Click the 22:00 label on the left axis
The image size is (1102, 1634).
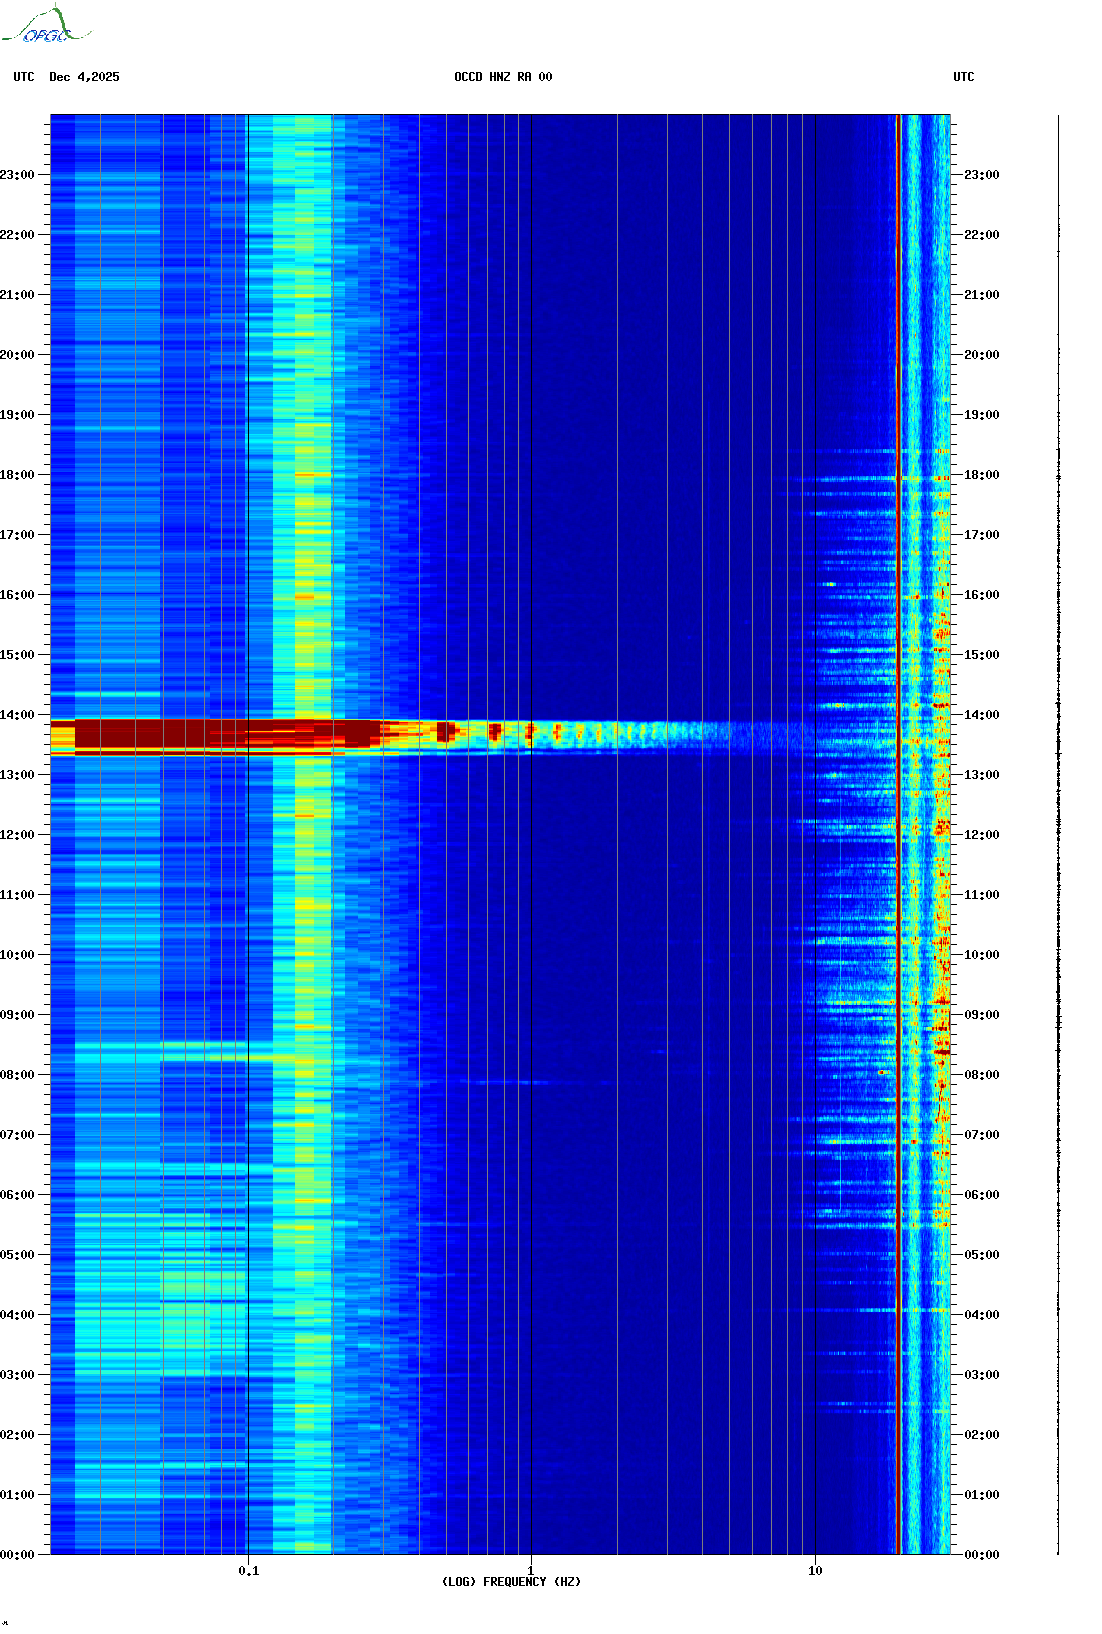tap(17, 235)
